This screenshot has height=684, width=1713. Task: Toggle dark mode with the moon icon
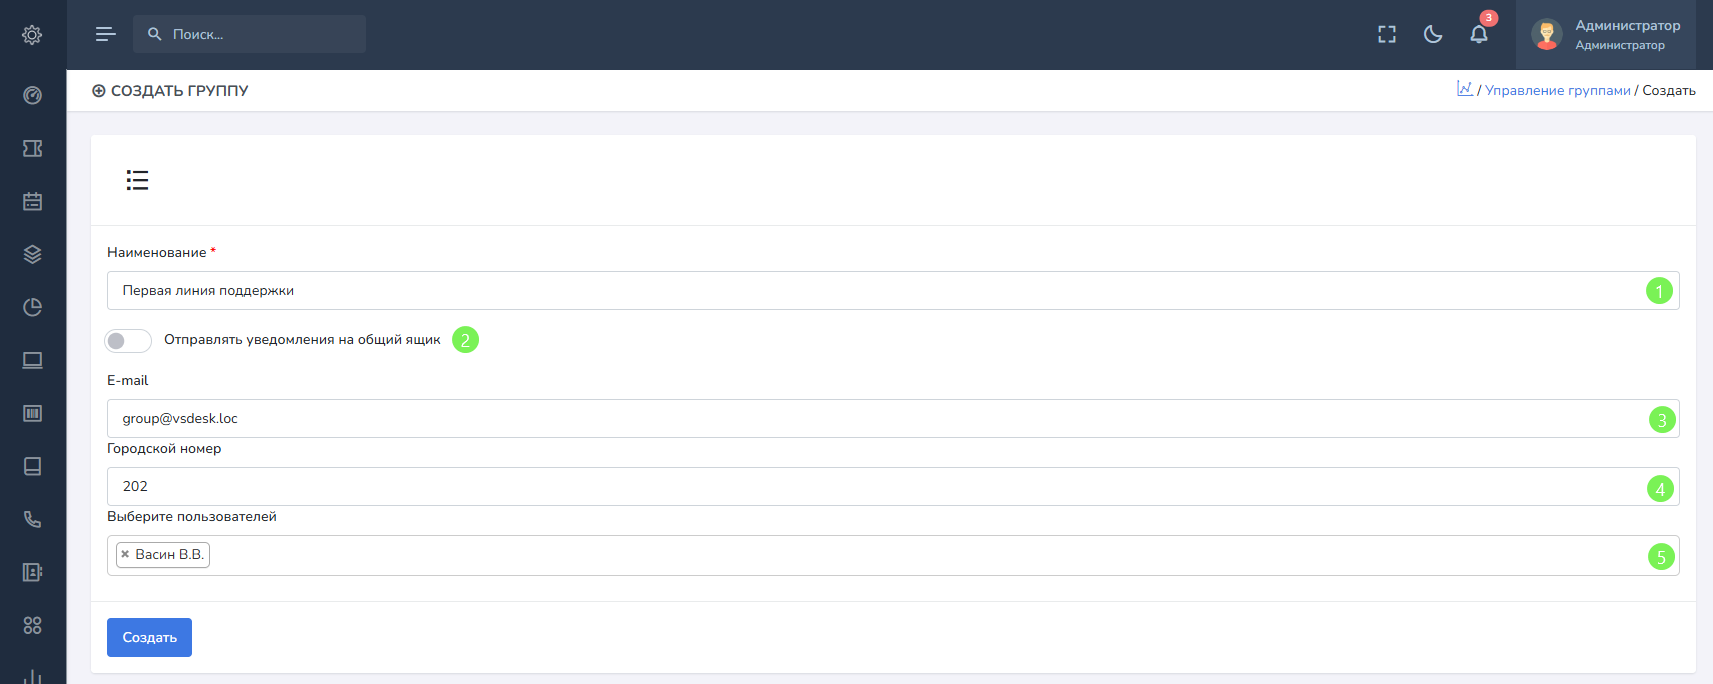[1433, 35]
